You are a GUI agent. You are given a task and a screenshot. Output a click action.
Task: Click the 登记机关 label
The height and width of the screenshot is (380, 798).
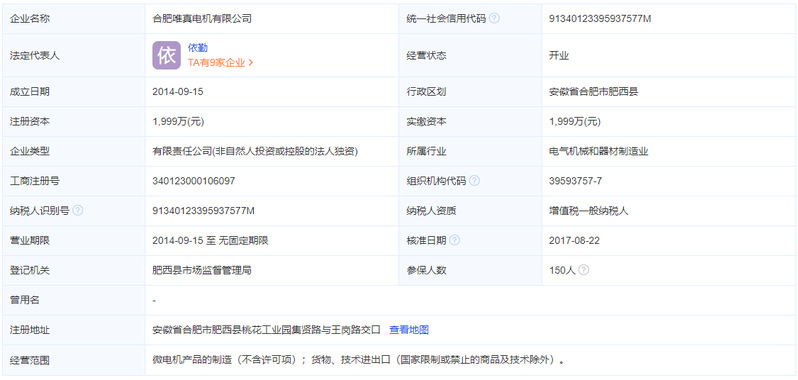(30, 270)
